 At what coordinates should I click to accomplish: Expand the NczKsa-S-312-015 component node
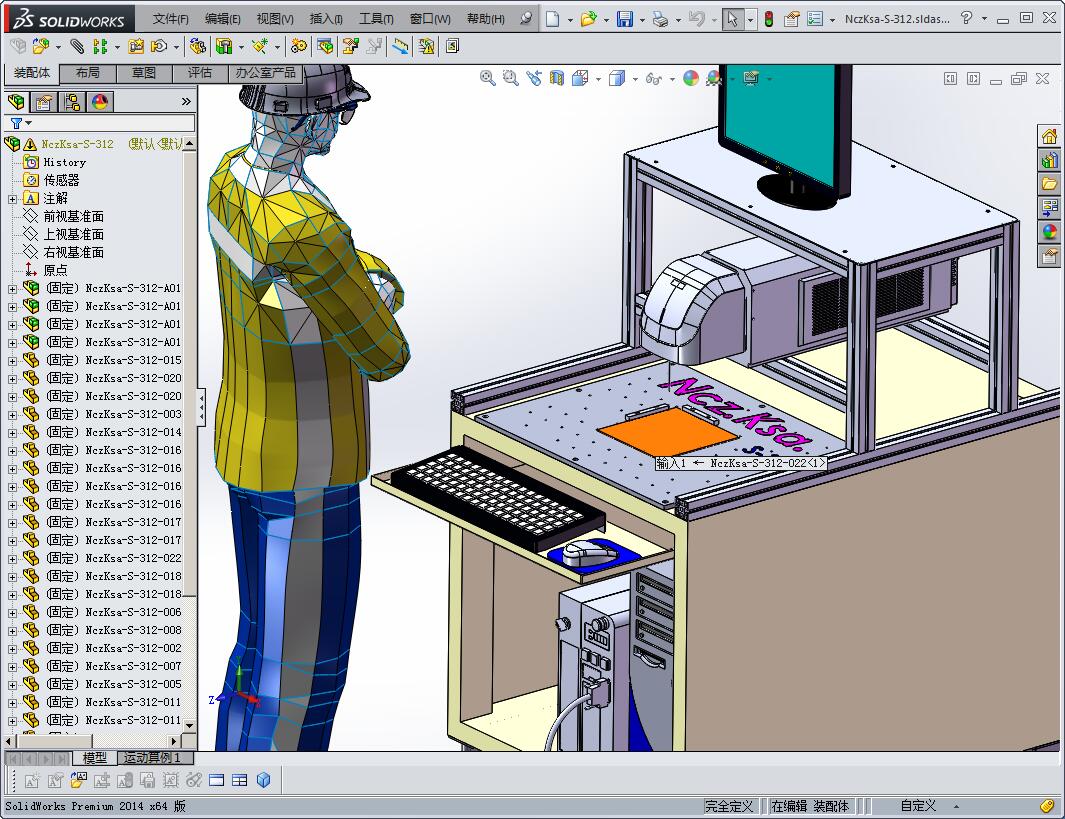click(x=12, y=361)
